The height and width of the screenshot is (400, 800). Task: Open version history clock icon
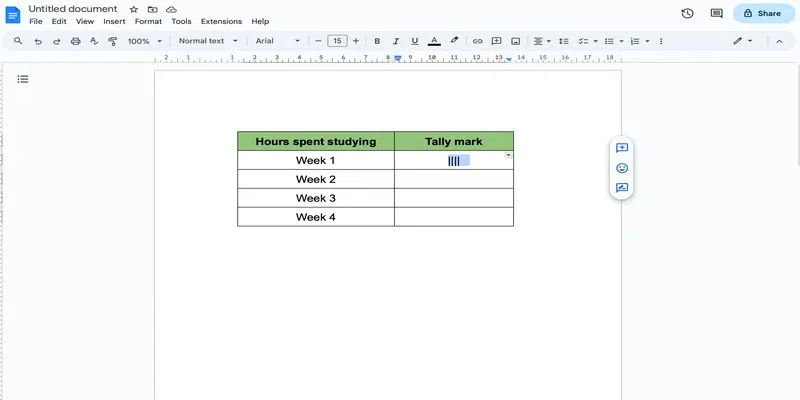click(x=687, y=13)
